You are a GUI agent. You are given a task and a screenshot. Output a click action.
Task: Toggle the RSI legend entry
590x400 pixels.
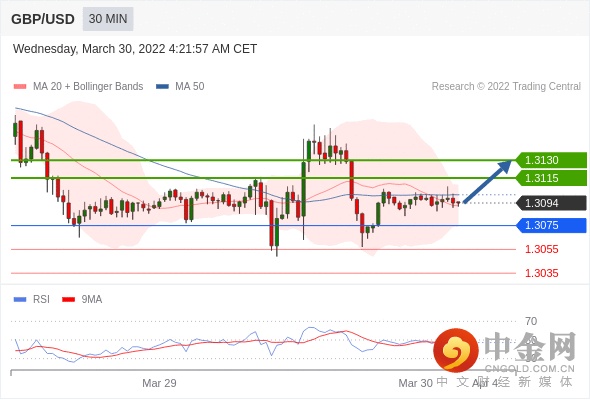[32, 300]
